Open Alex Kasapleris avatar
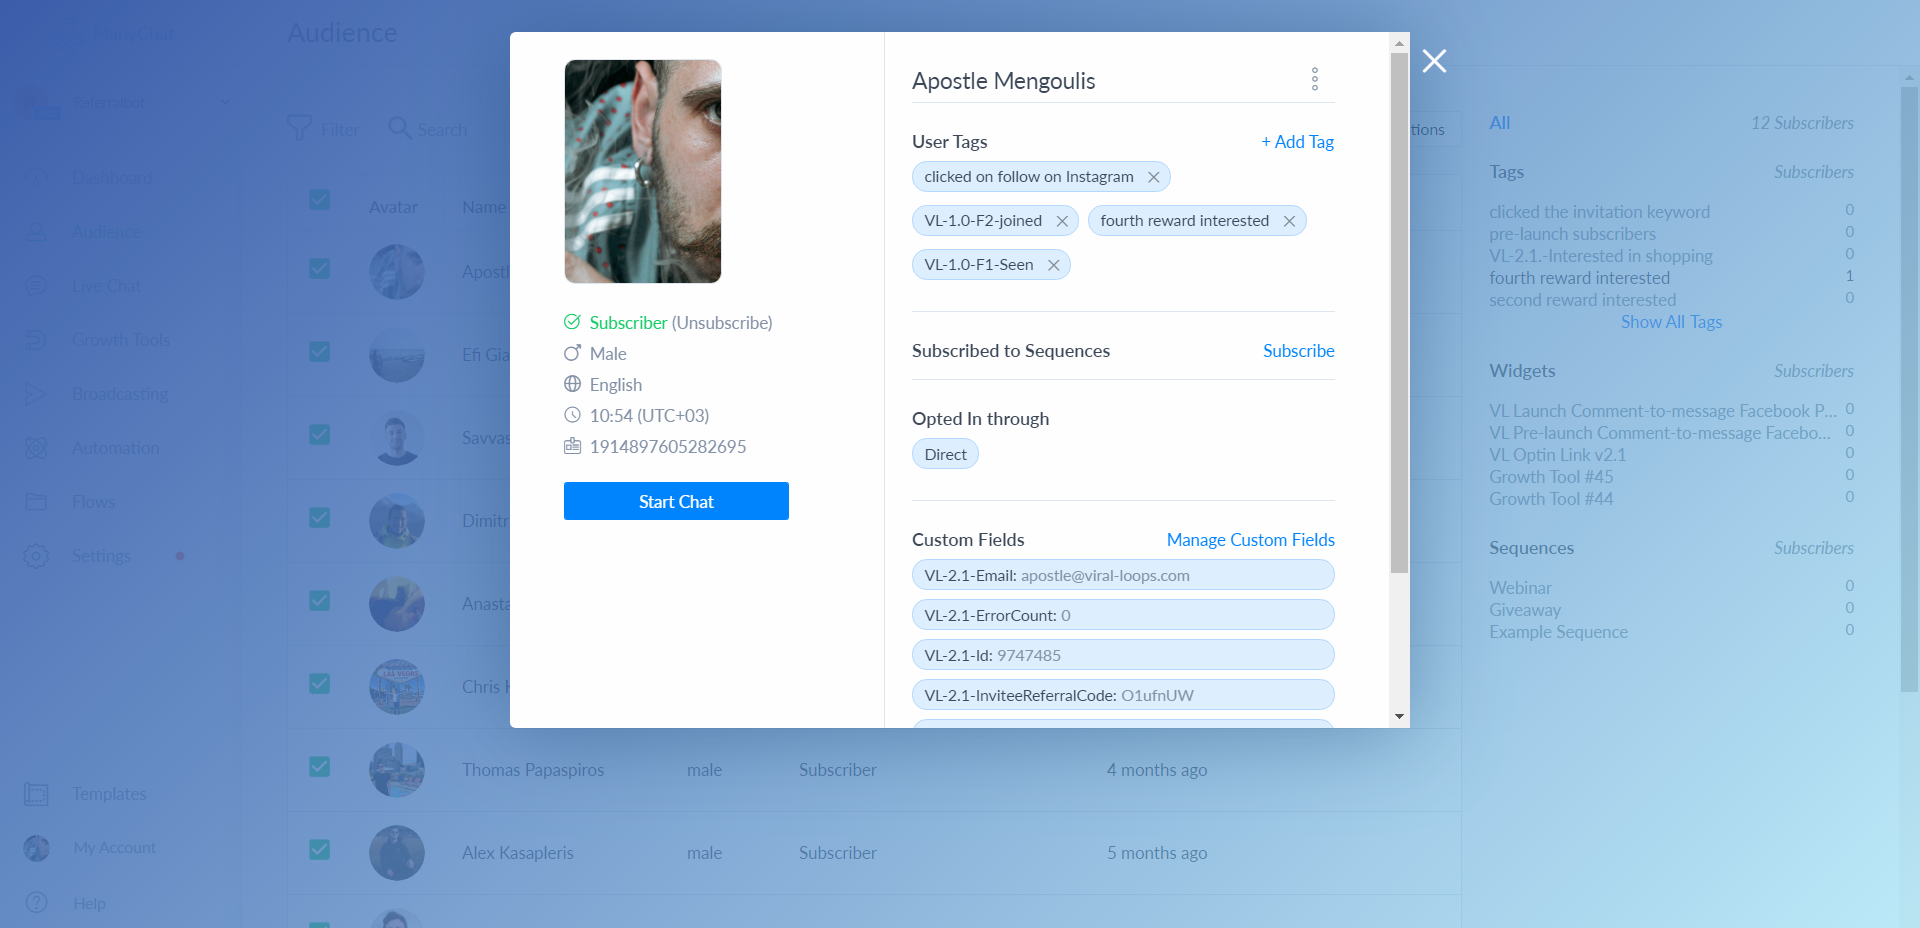1920x928 pixels. pos(397,853)
